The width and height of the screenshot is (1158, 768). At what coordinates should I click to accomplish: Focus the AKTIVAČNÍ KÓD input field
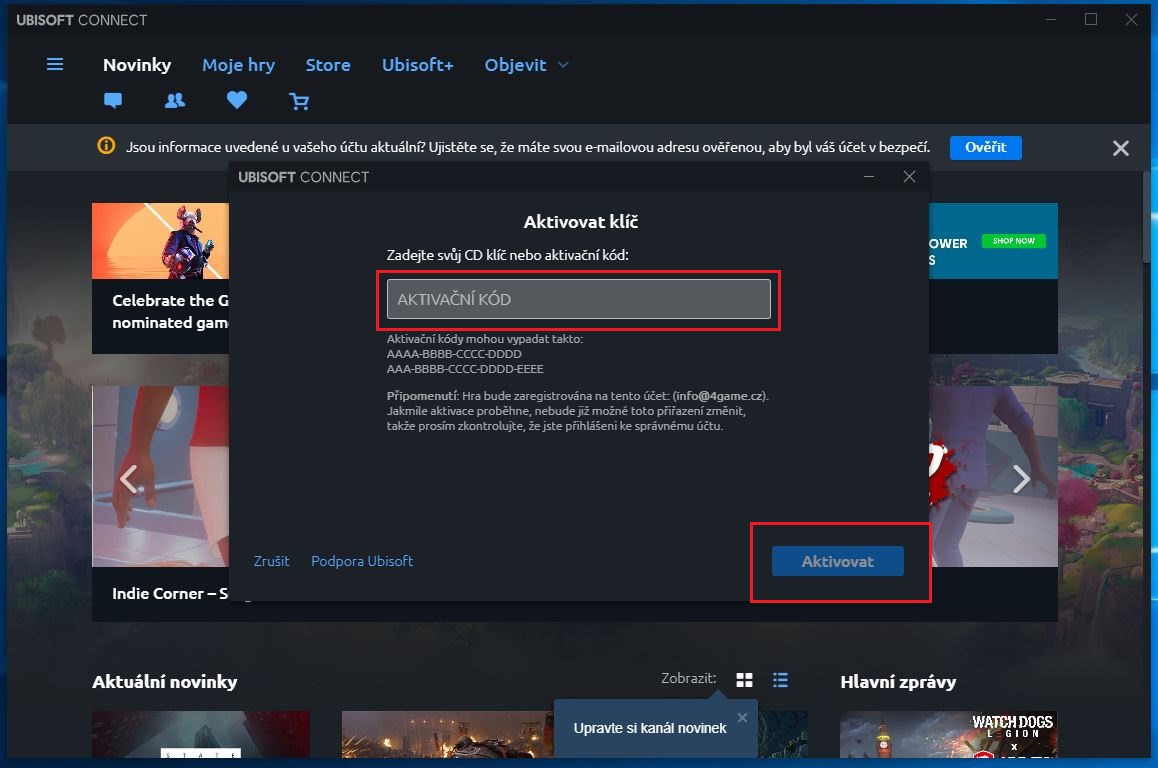point(578,299)
